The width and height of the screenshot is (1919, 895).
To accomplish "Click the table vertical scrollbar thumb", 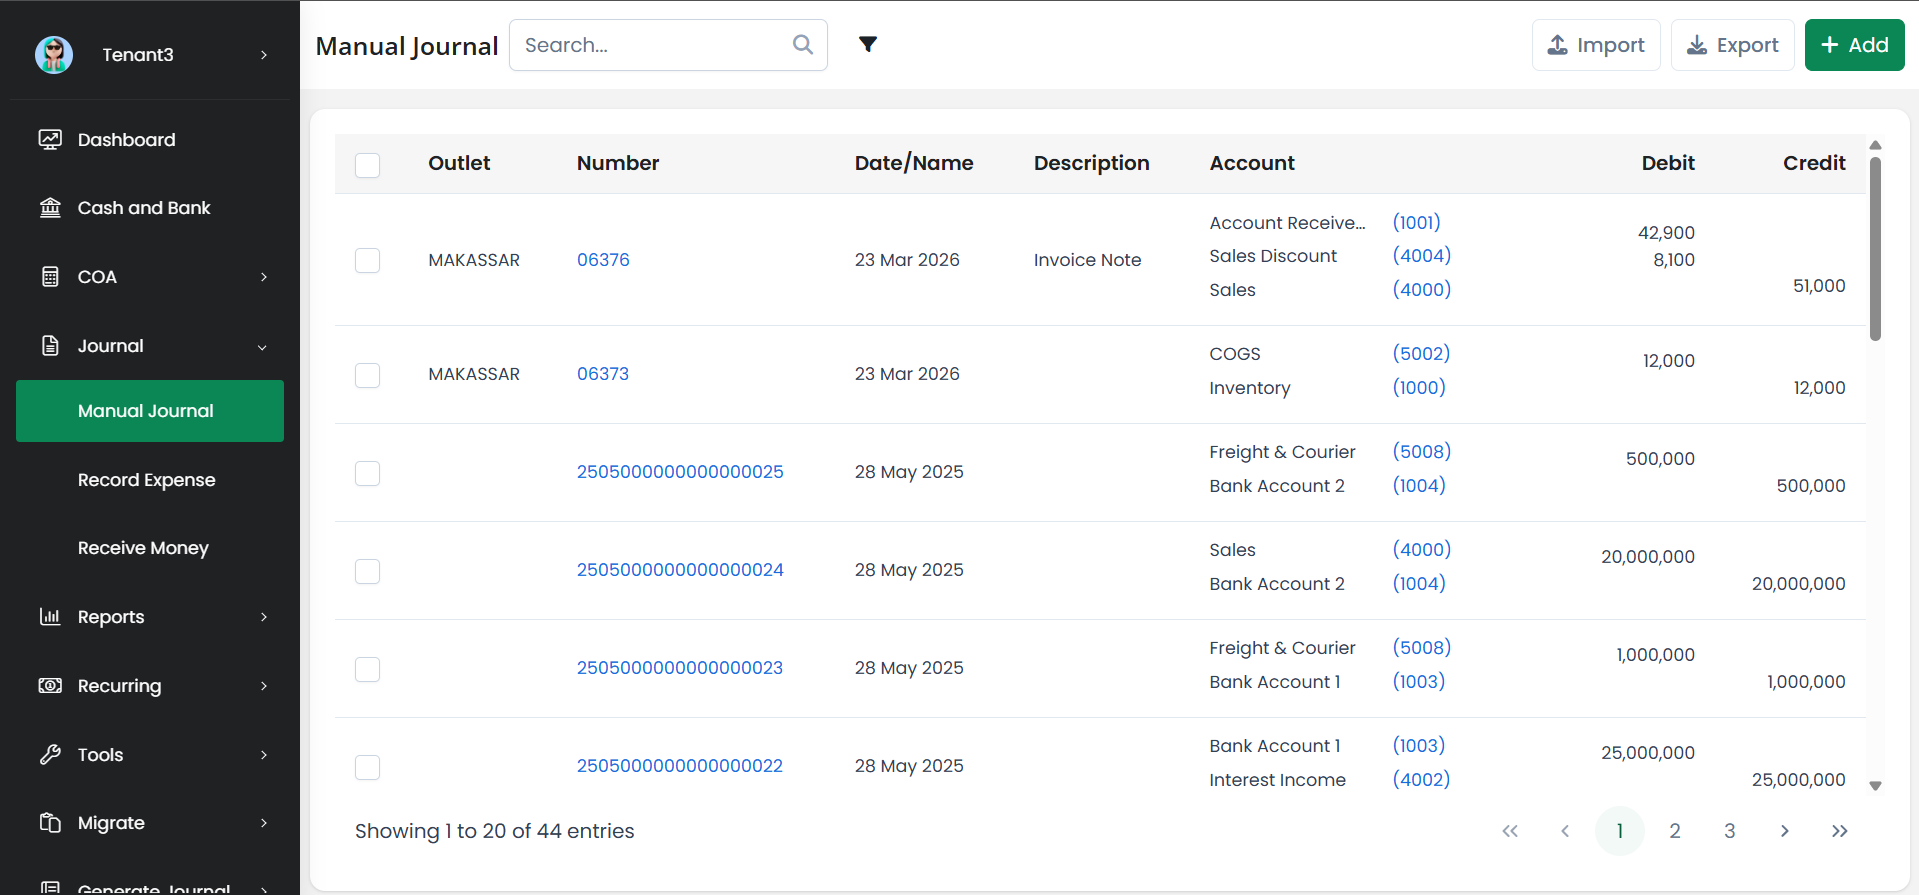I will tap(1876, 249).
